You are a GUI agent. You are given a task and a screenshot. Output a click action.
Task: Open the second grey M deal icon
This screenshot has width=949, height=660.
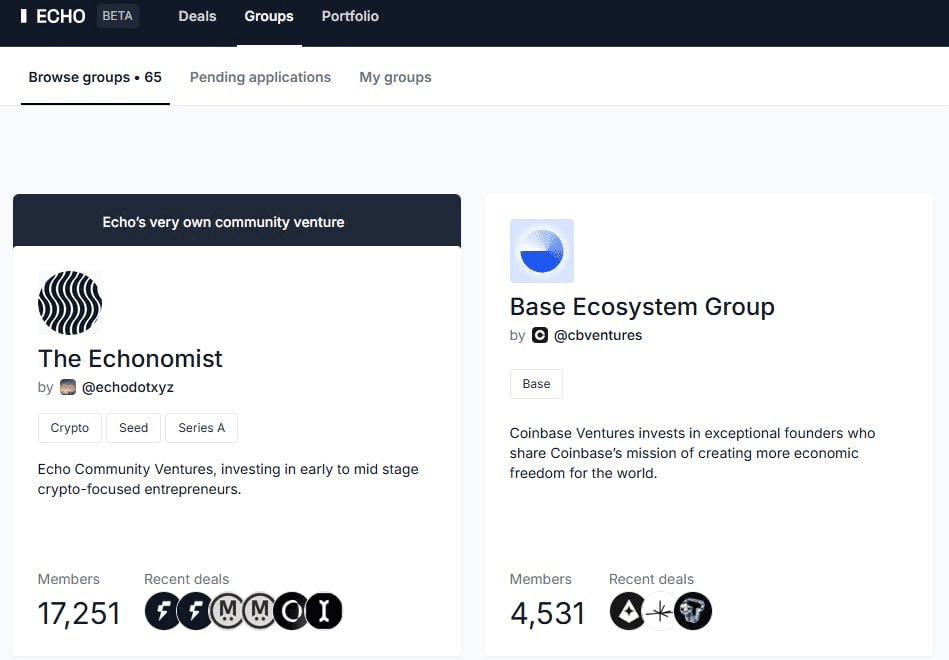[260, 611]
